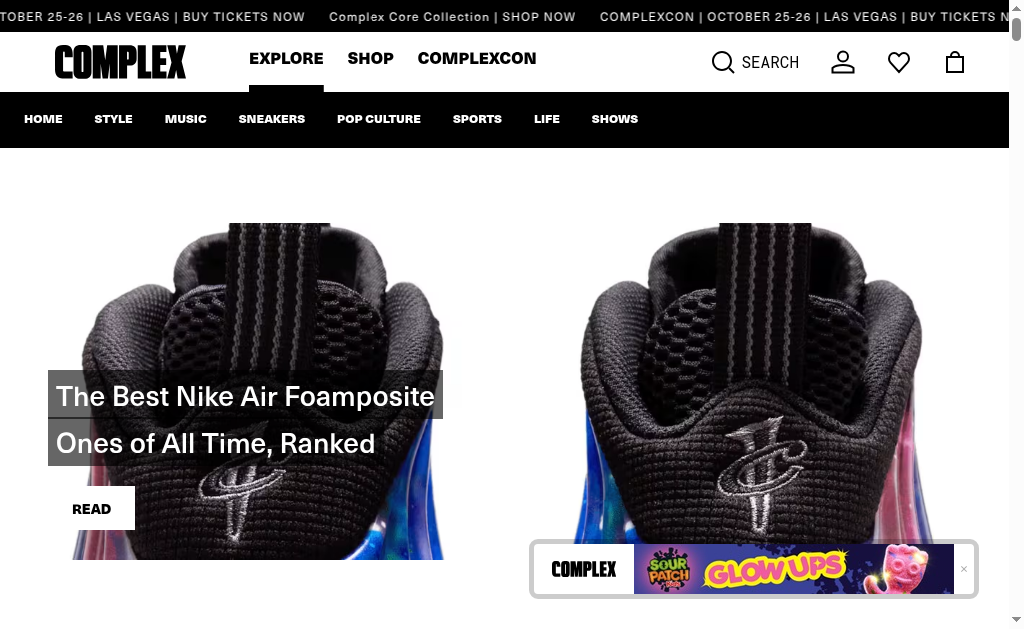Click the scrollbar down arrow

coord(1016,619)
